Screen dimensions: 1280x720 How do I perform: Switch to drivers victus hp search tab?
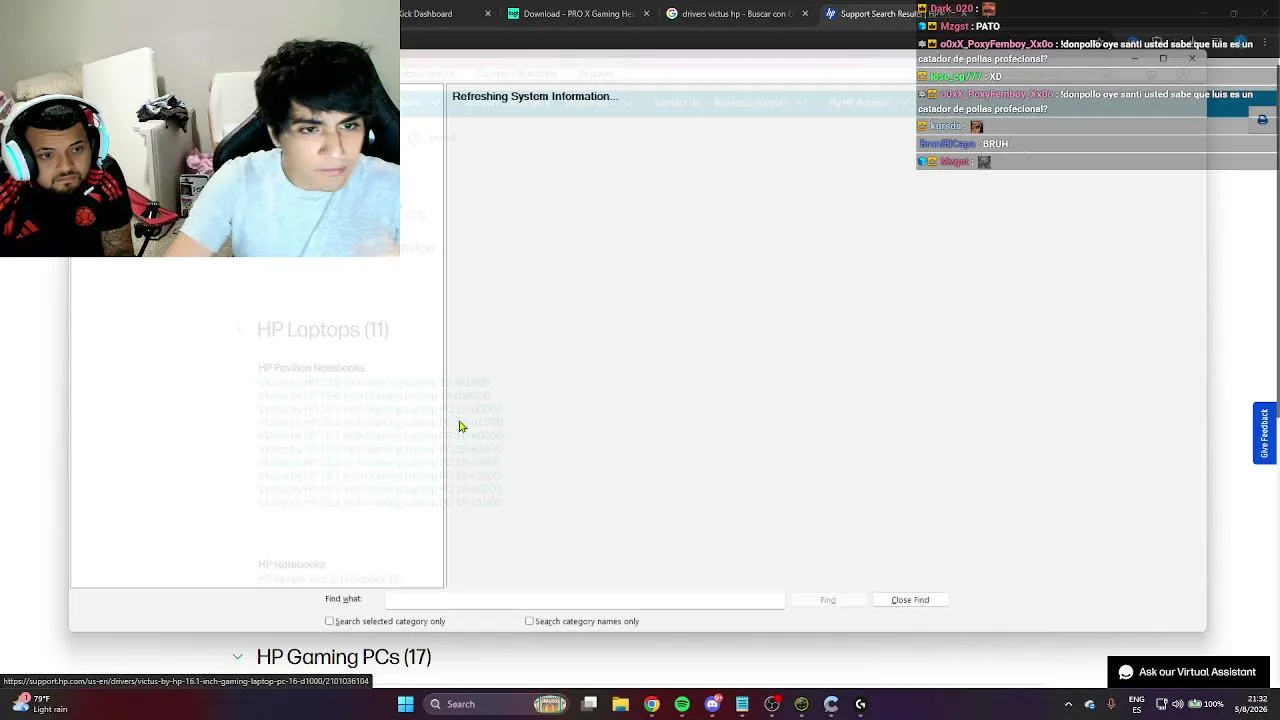pyautogui.click(x=736, y=14)
